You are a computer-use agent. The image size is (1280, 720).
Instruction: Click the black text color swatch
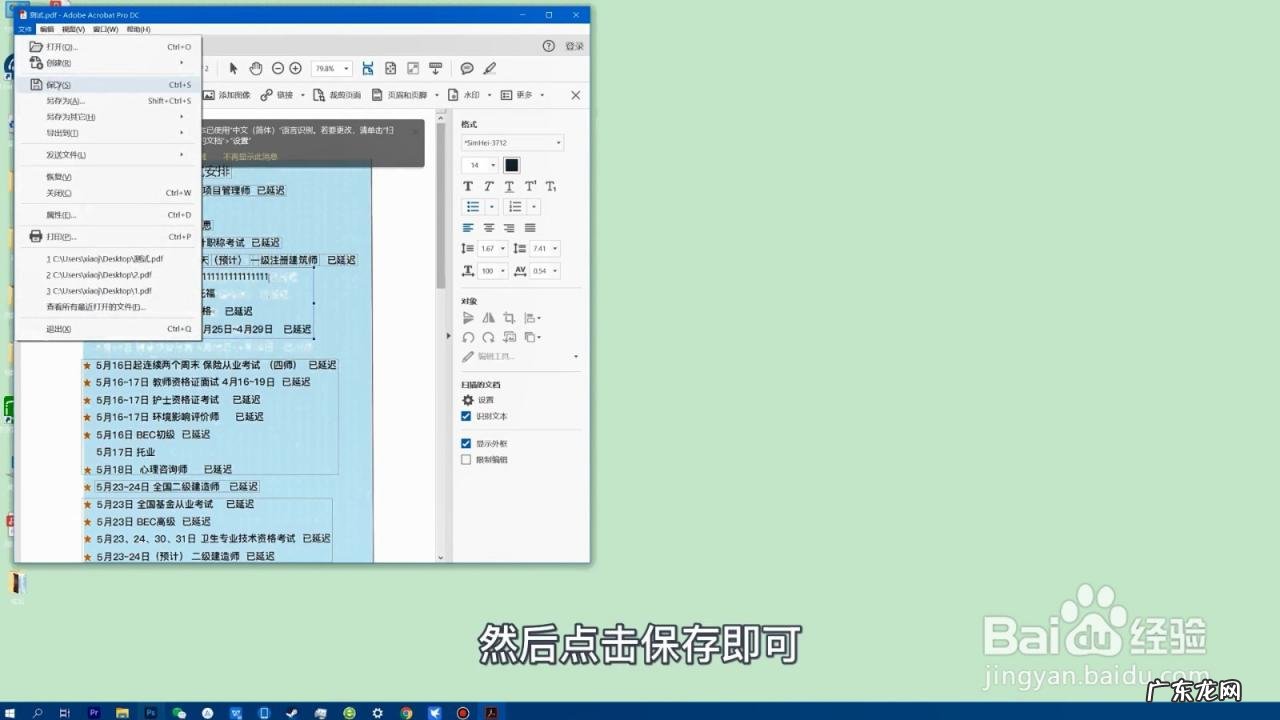point(511,164)
